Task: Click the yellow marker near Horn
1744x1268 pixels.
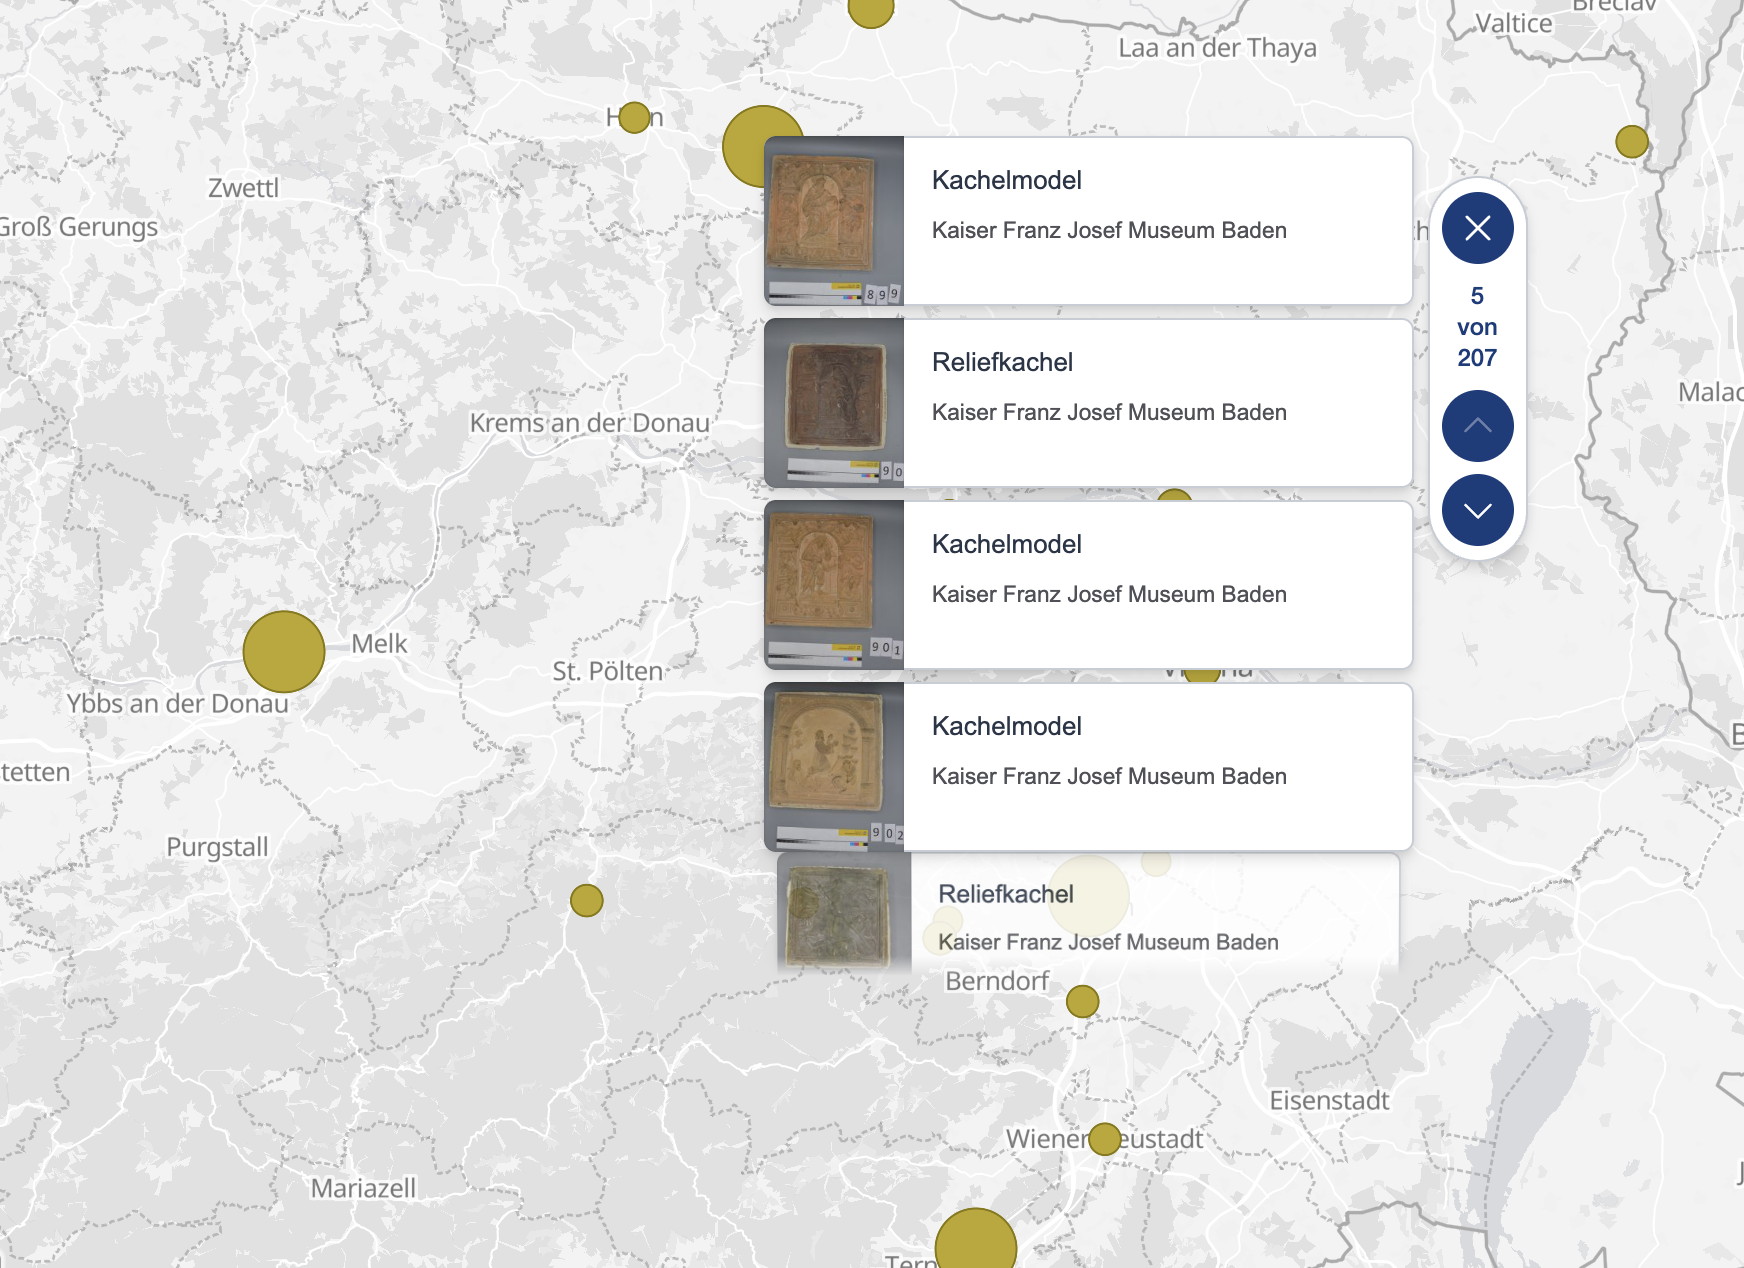Action: [631, 117]
